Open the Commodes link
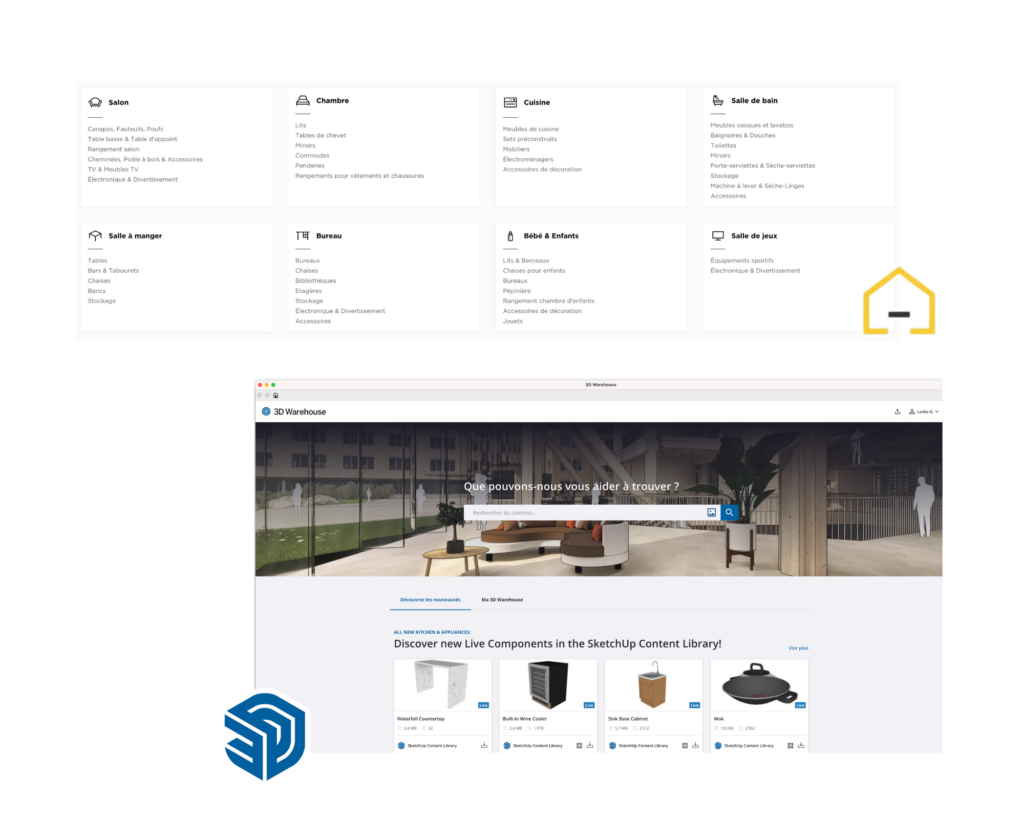The image size is (1024, 819). [312, 155]
